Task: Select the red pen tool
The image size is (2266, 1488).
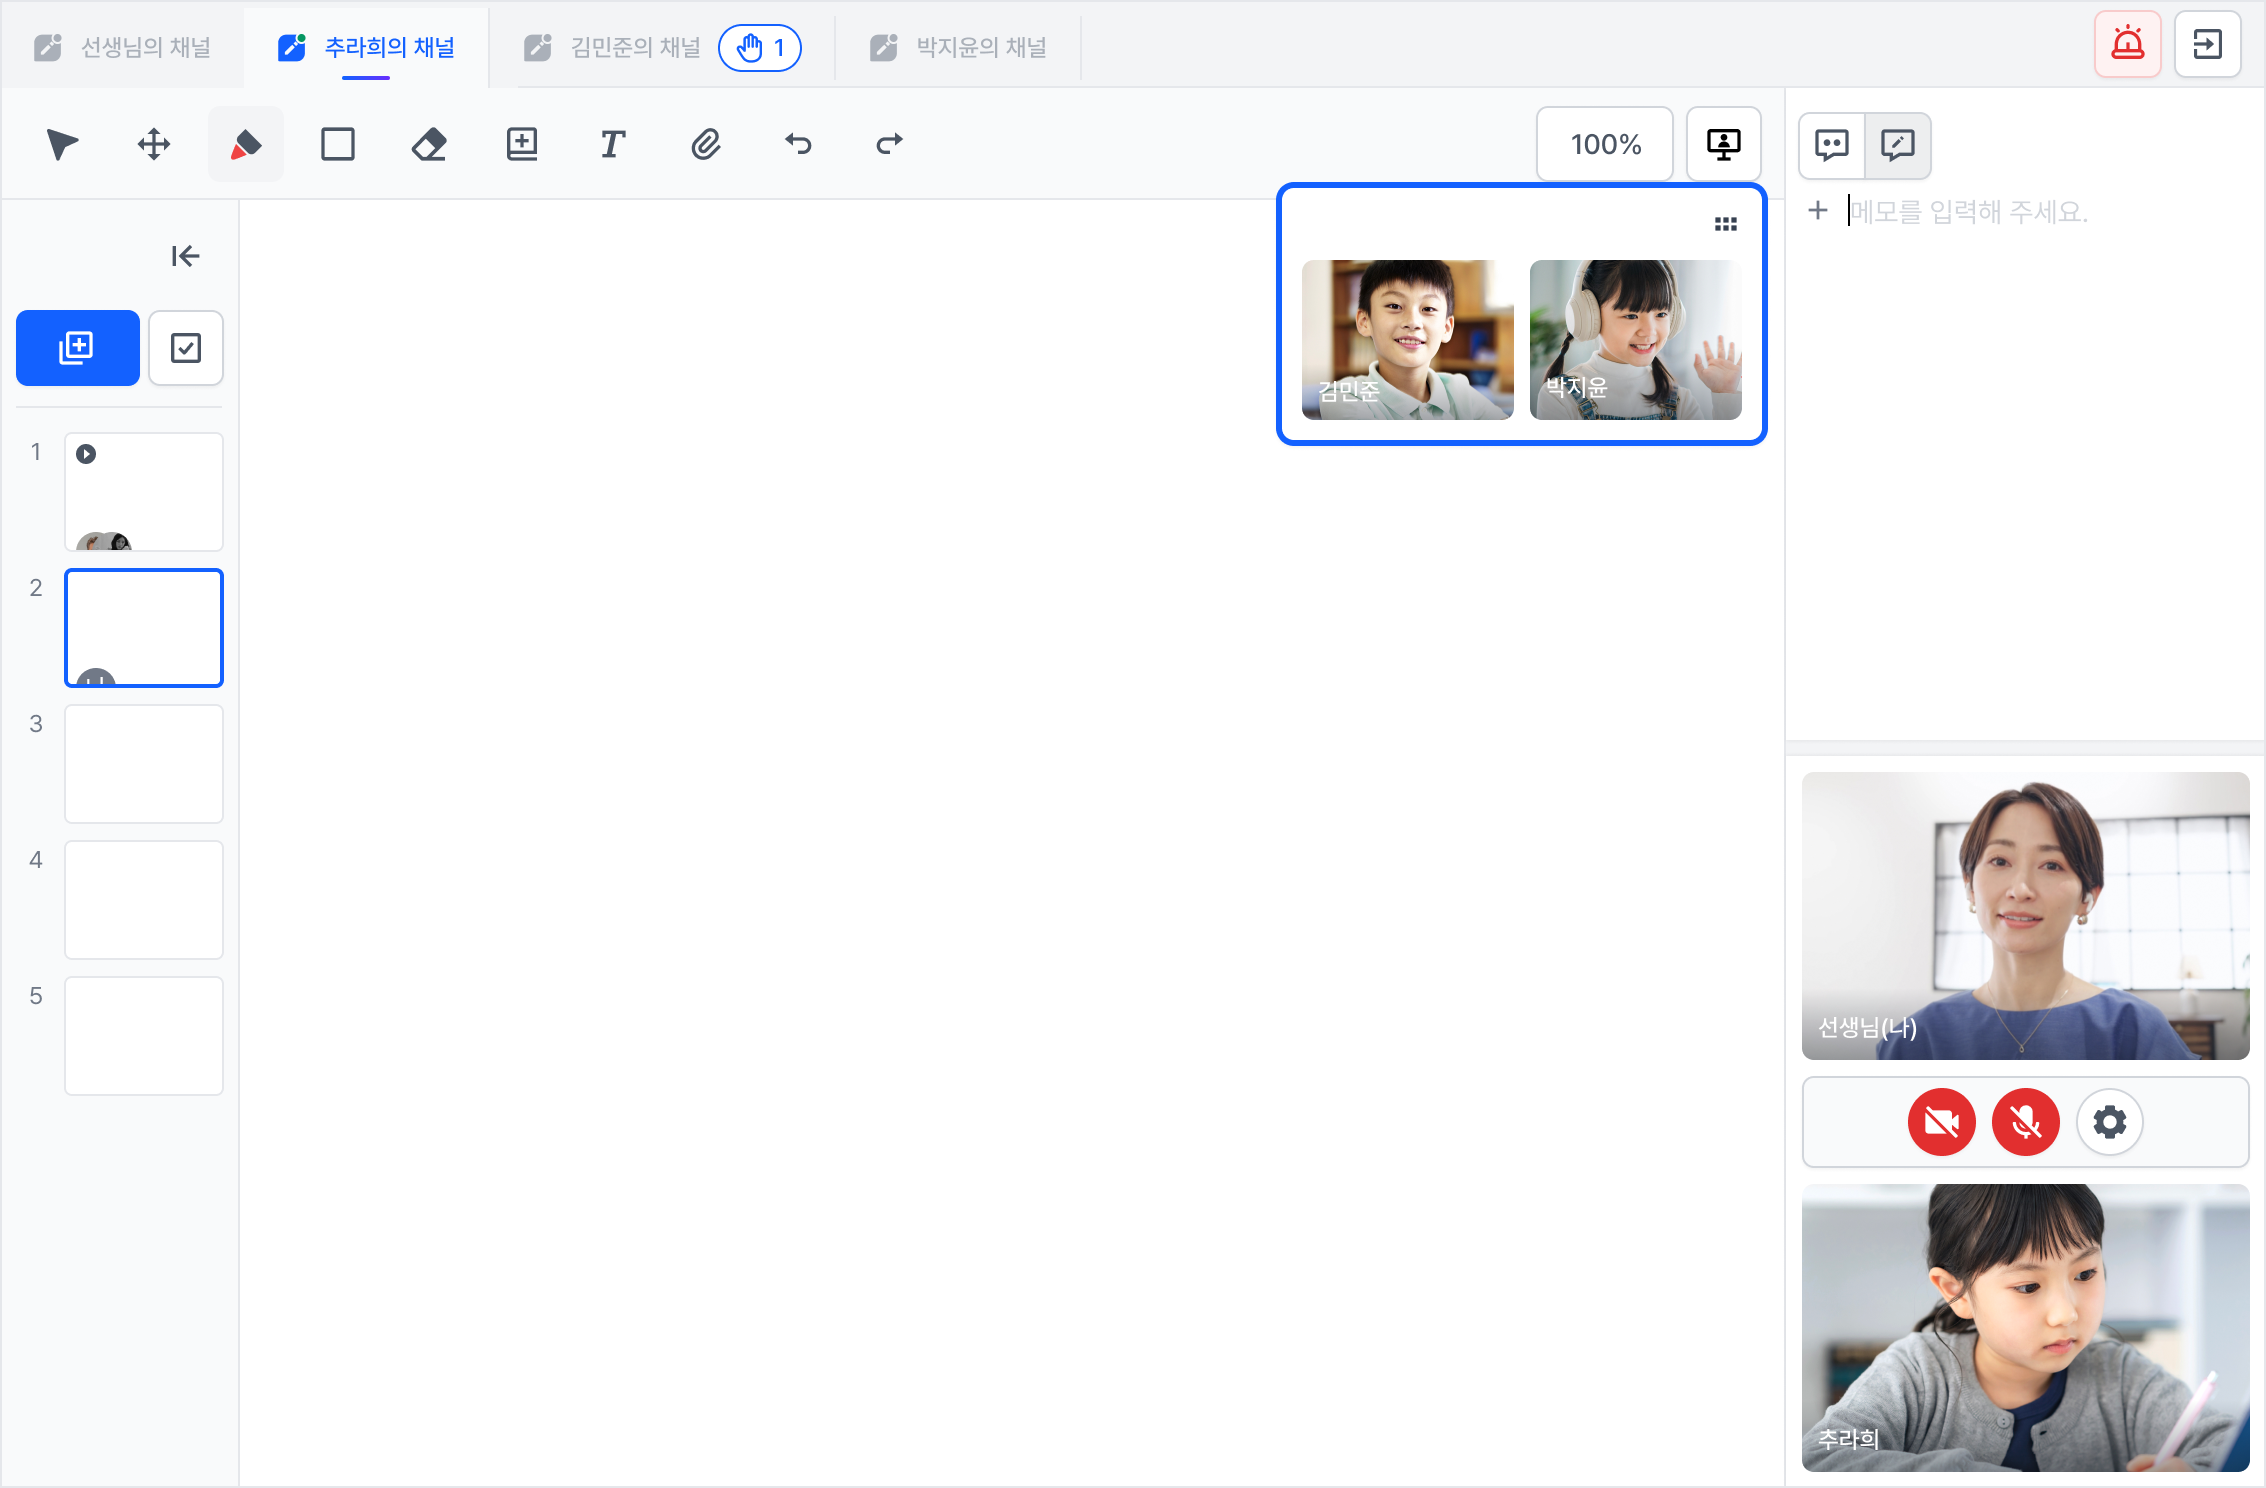Action: pos(246,144)
